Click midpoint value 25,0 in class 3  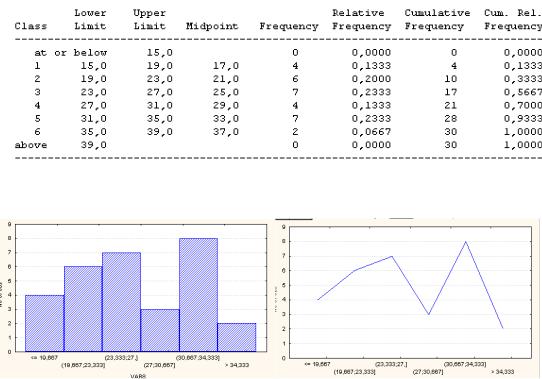point(226,92)
